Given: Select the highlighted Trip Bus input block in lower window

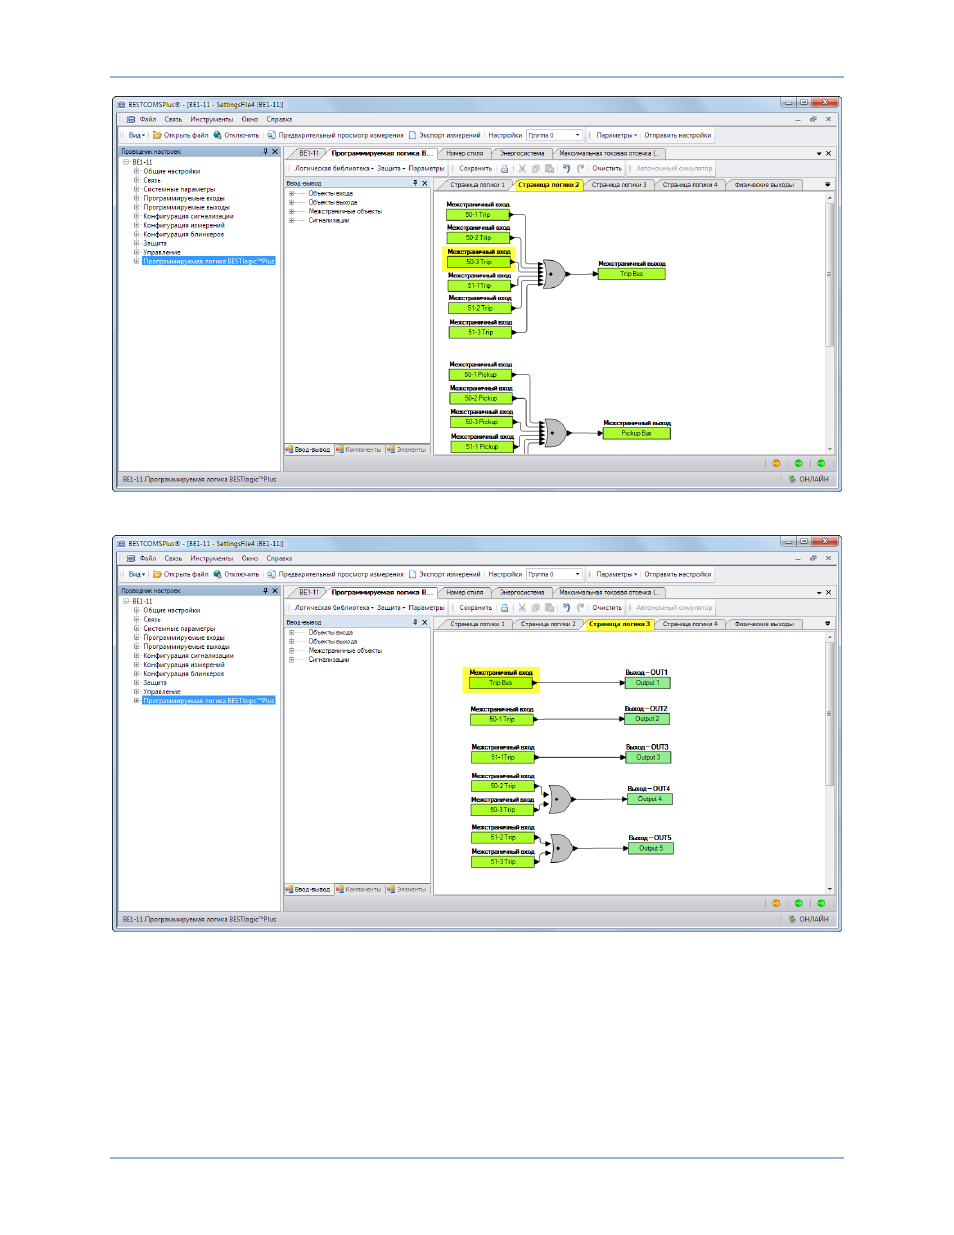Looking at the screenshot, I should click(x=501, y=683).
